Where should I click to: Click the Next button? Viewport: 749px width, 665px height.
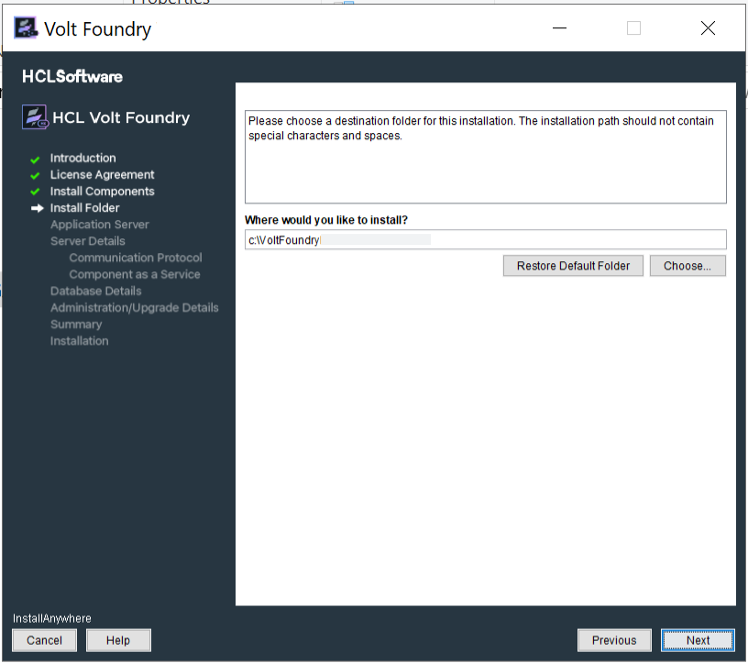pyautogui.click(x=697, y=640)
